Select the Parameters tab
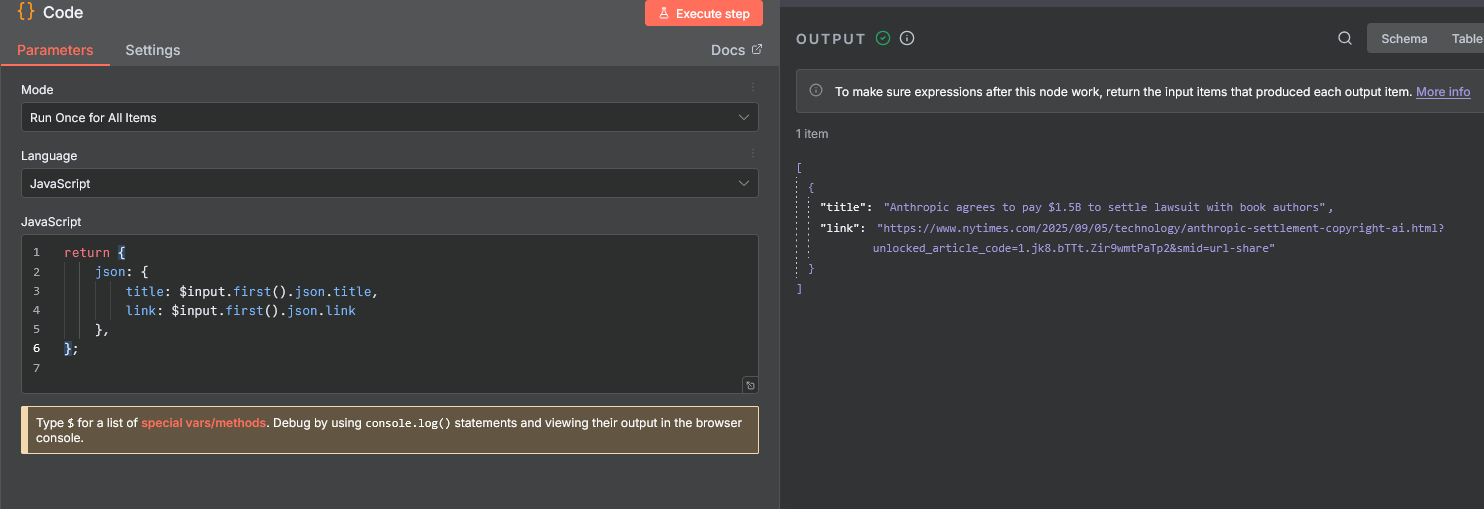The width and height of the screenshot is (1484, 509). coord(55,50)
